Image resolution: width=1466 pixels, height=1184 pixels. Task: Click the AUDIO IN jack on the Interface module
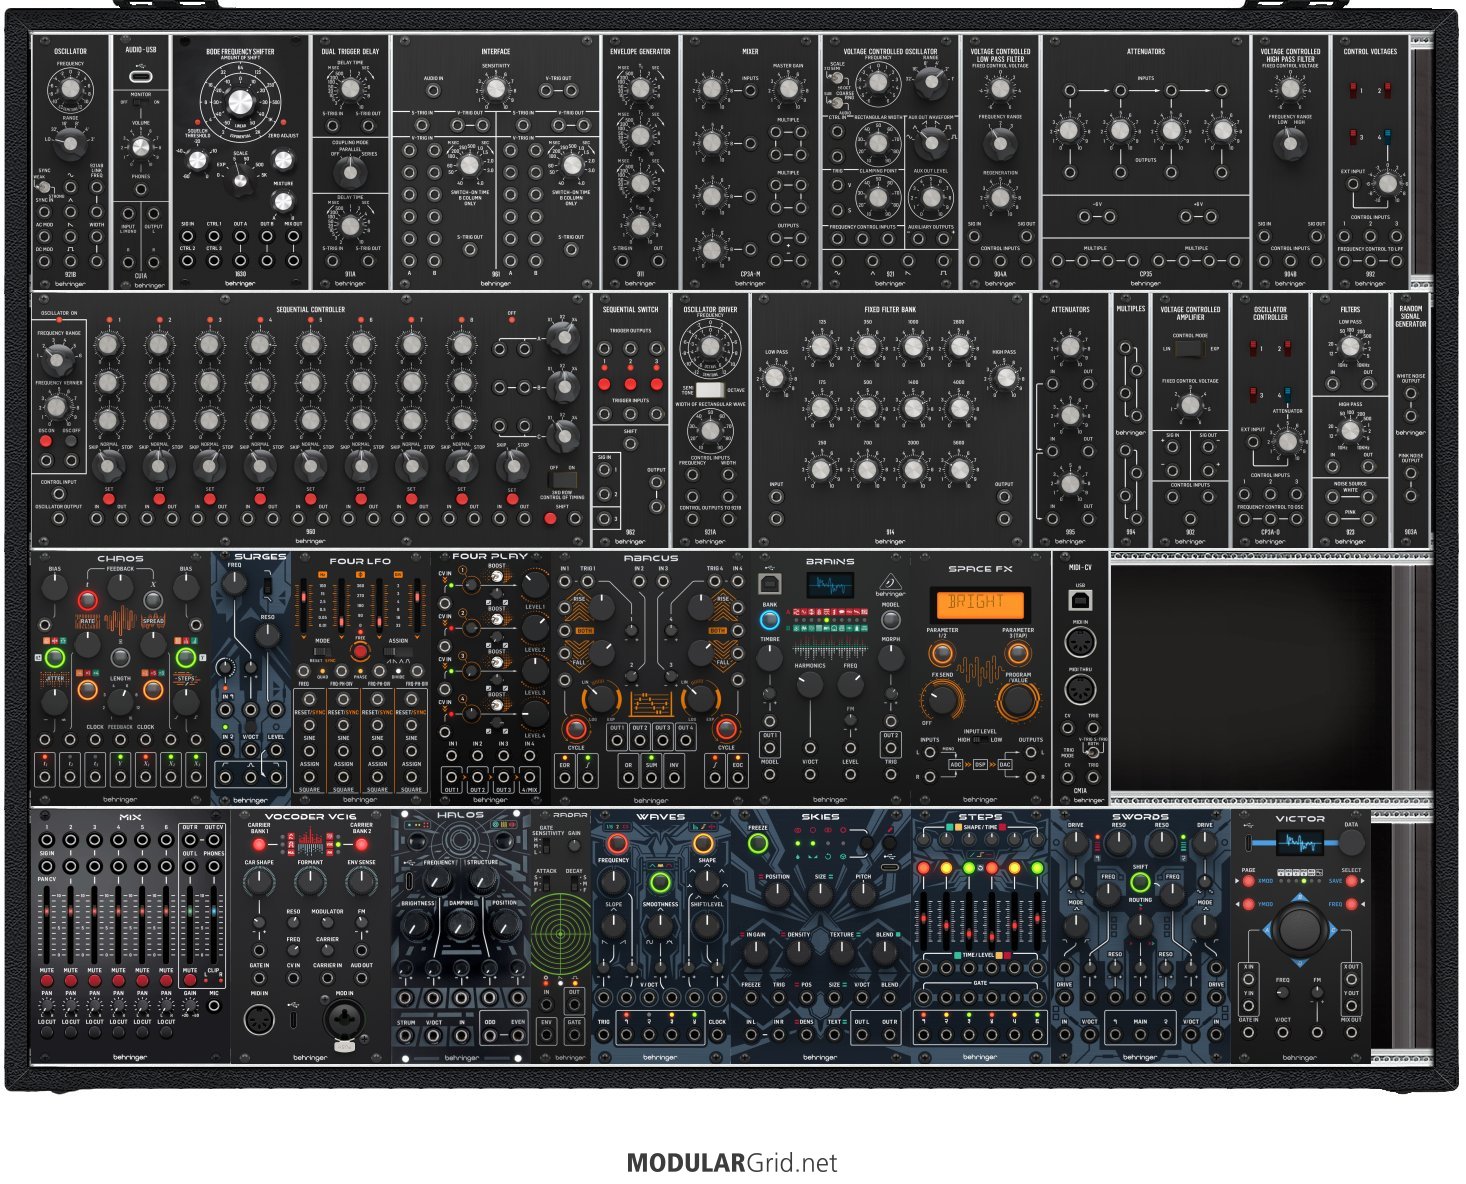(x=433, y=91)
